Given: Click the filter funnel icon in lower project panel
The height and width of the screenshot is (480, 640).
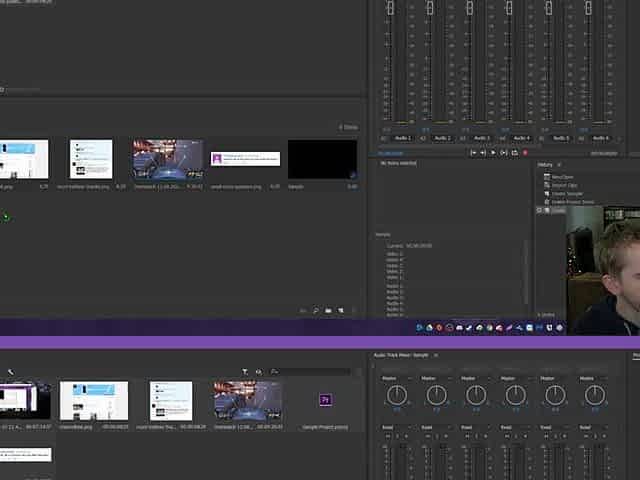Looking at the screenshot, I should tap(245, 372).
